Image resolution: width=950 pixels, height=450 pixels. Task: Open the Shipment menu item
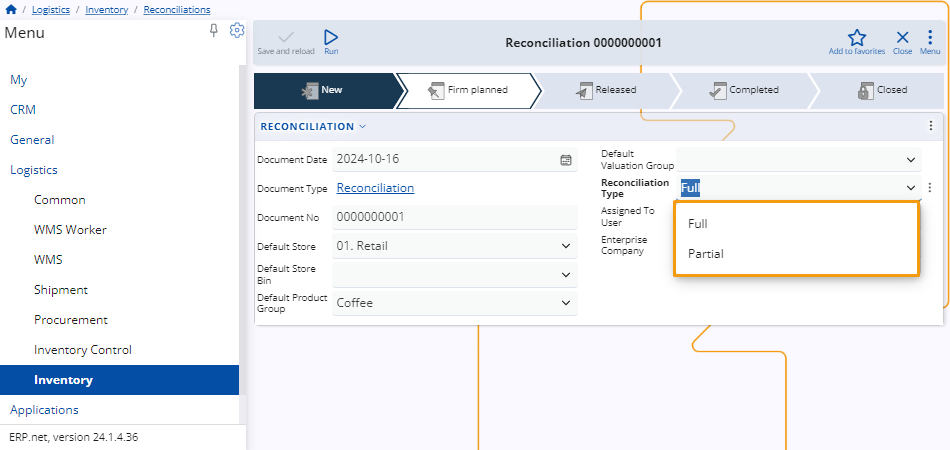point(61,290)
